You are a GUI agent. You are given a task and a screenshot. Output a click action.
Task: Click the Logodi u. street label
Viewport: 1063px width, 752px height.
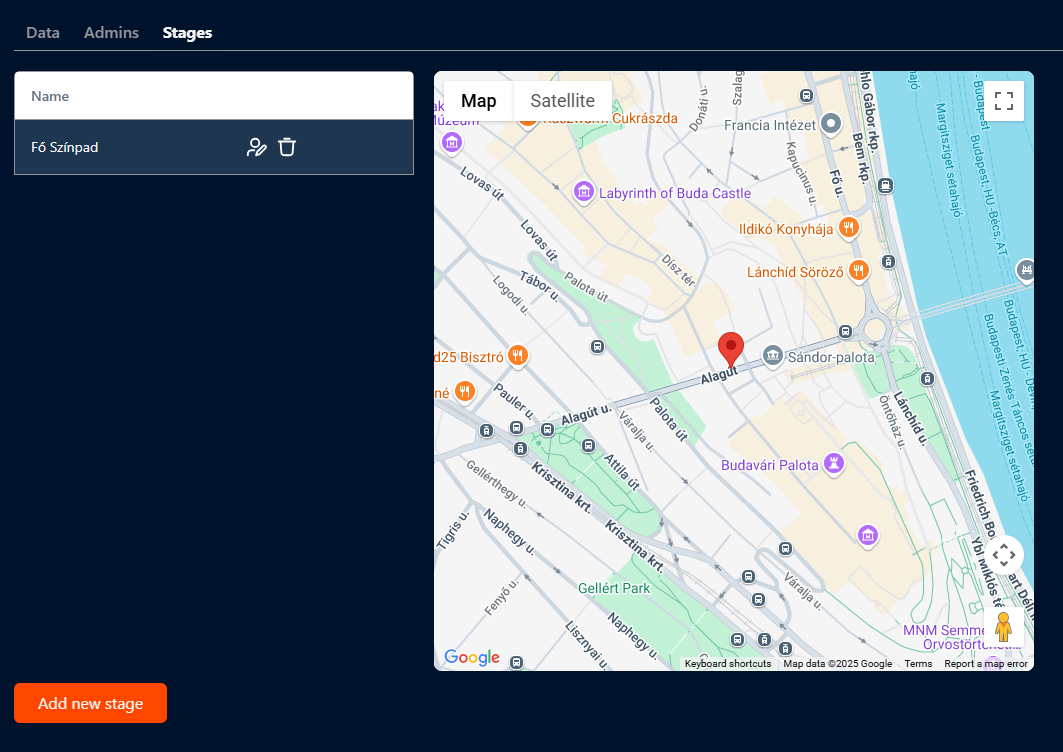(x=510, y=295)
